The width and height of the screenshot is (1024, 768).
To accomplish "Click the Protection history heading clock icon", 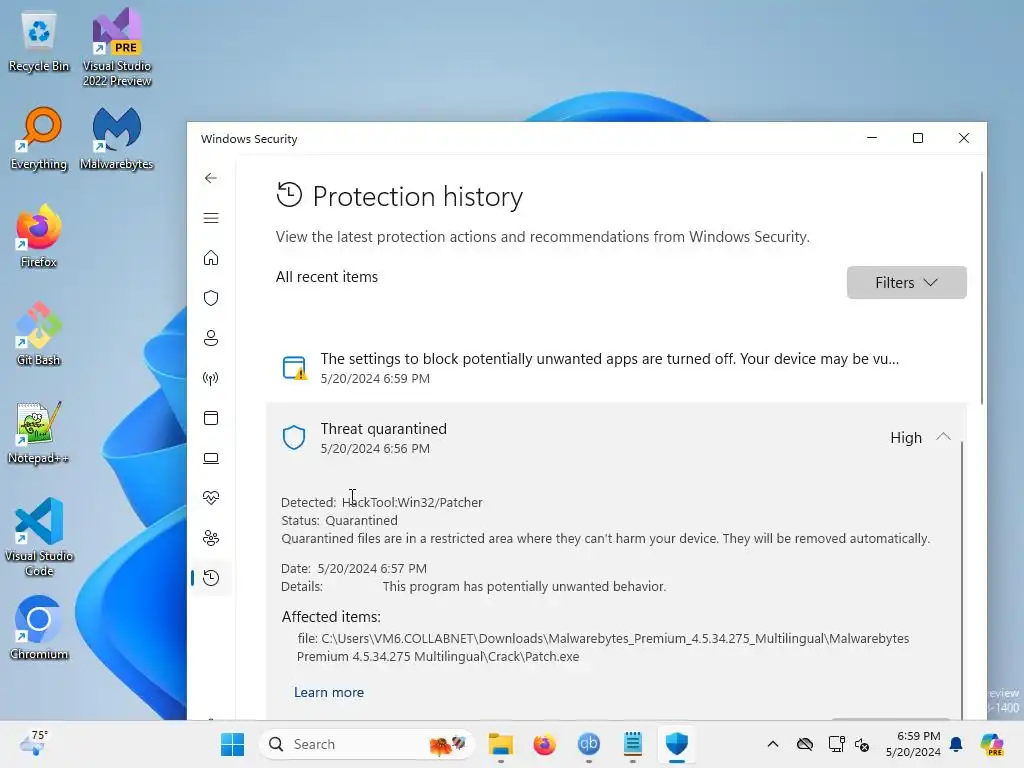I will pyautogui.click(x=289, y=195).
